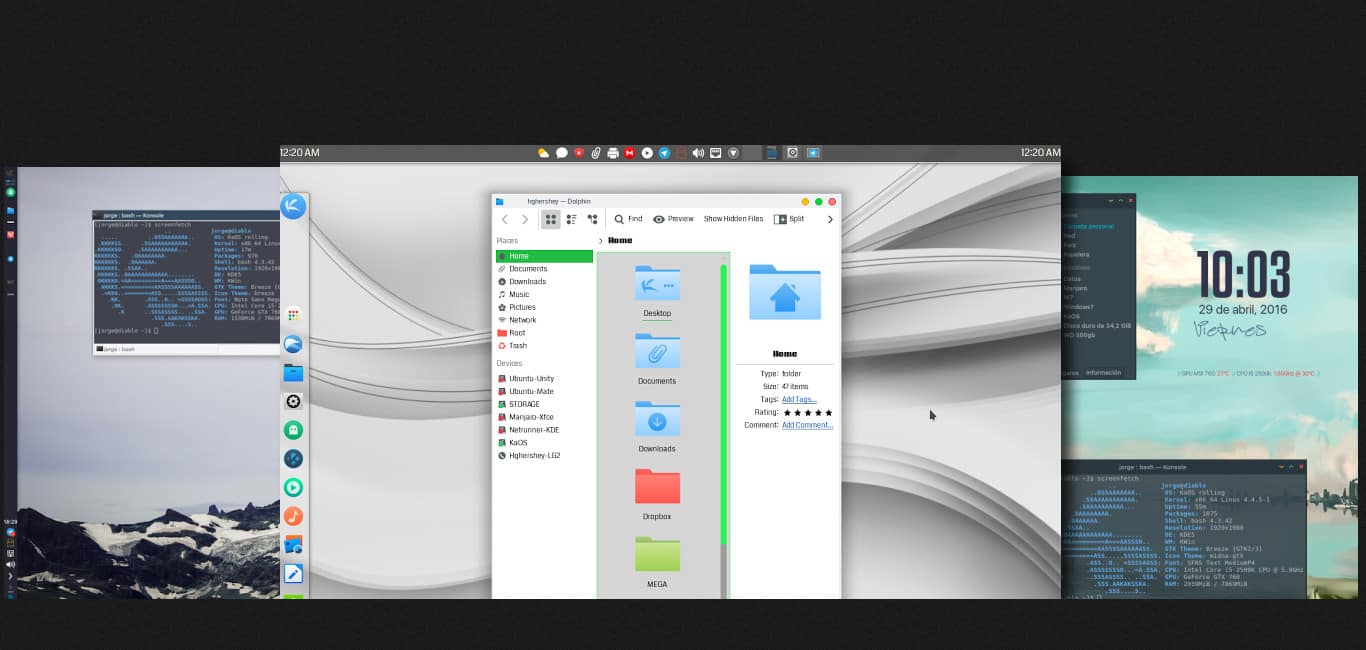Go back using Dolphin's back arrow

pyautogui.click(x=505, y=219)
